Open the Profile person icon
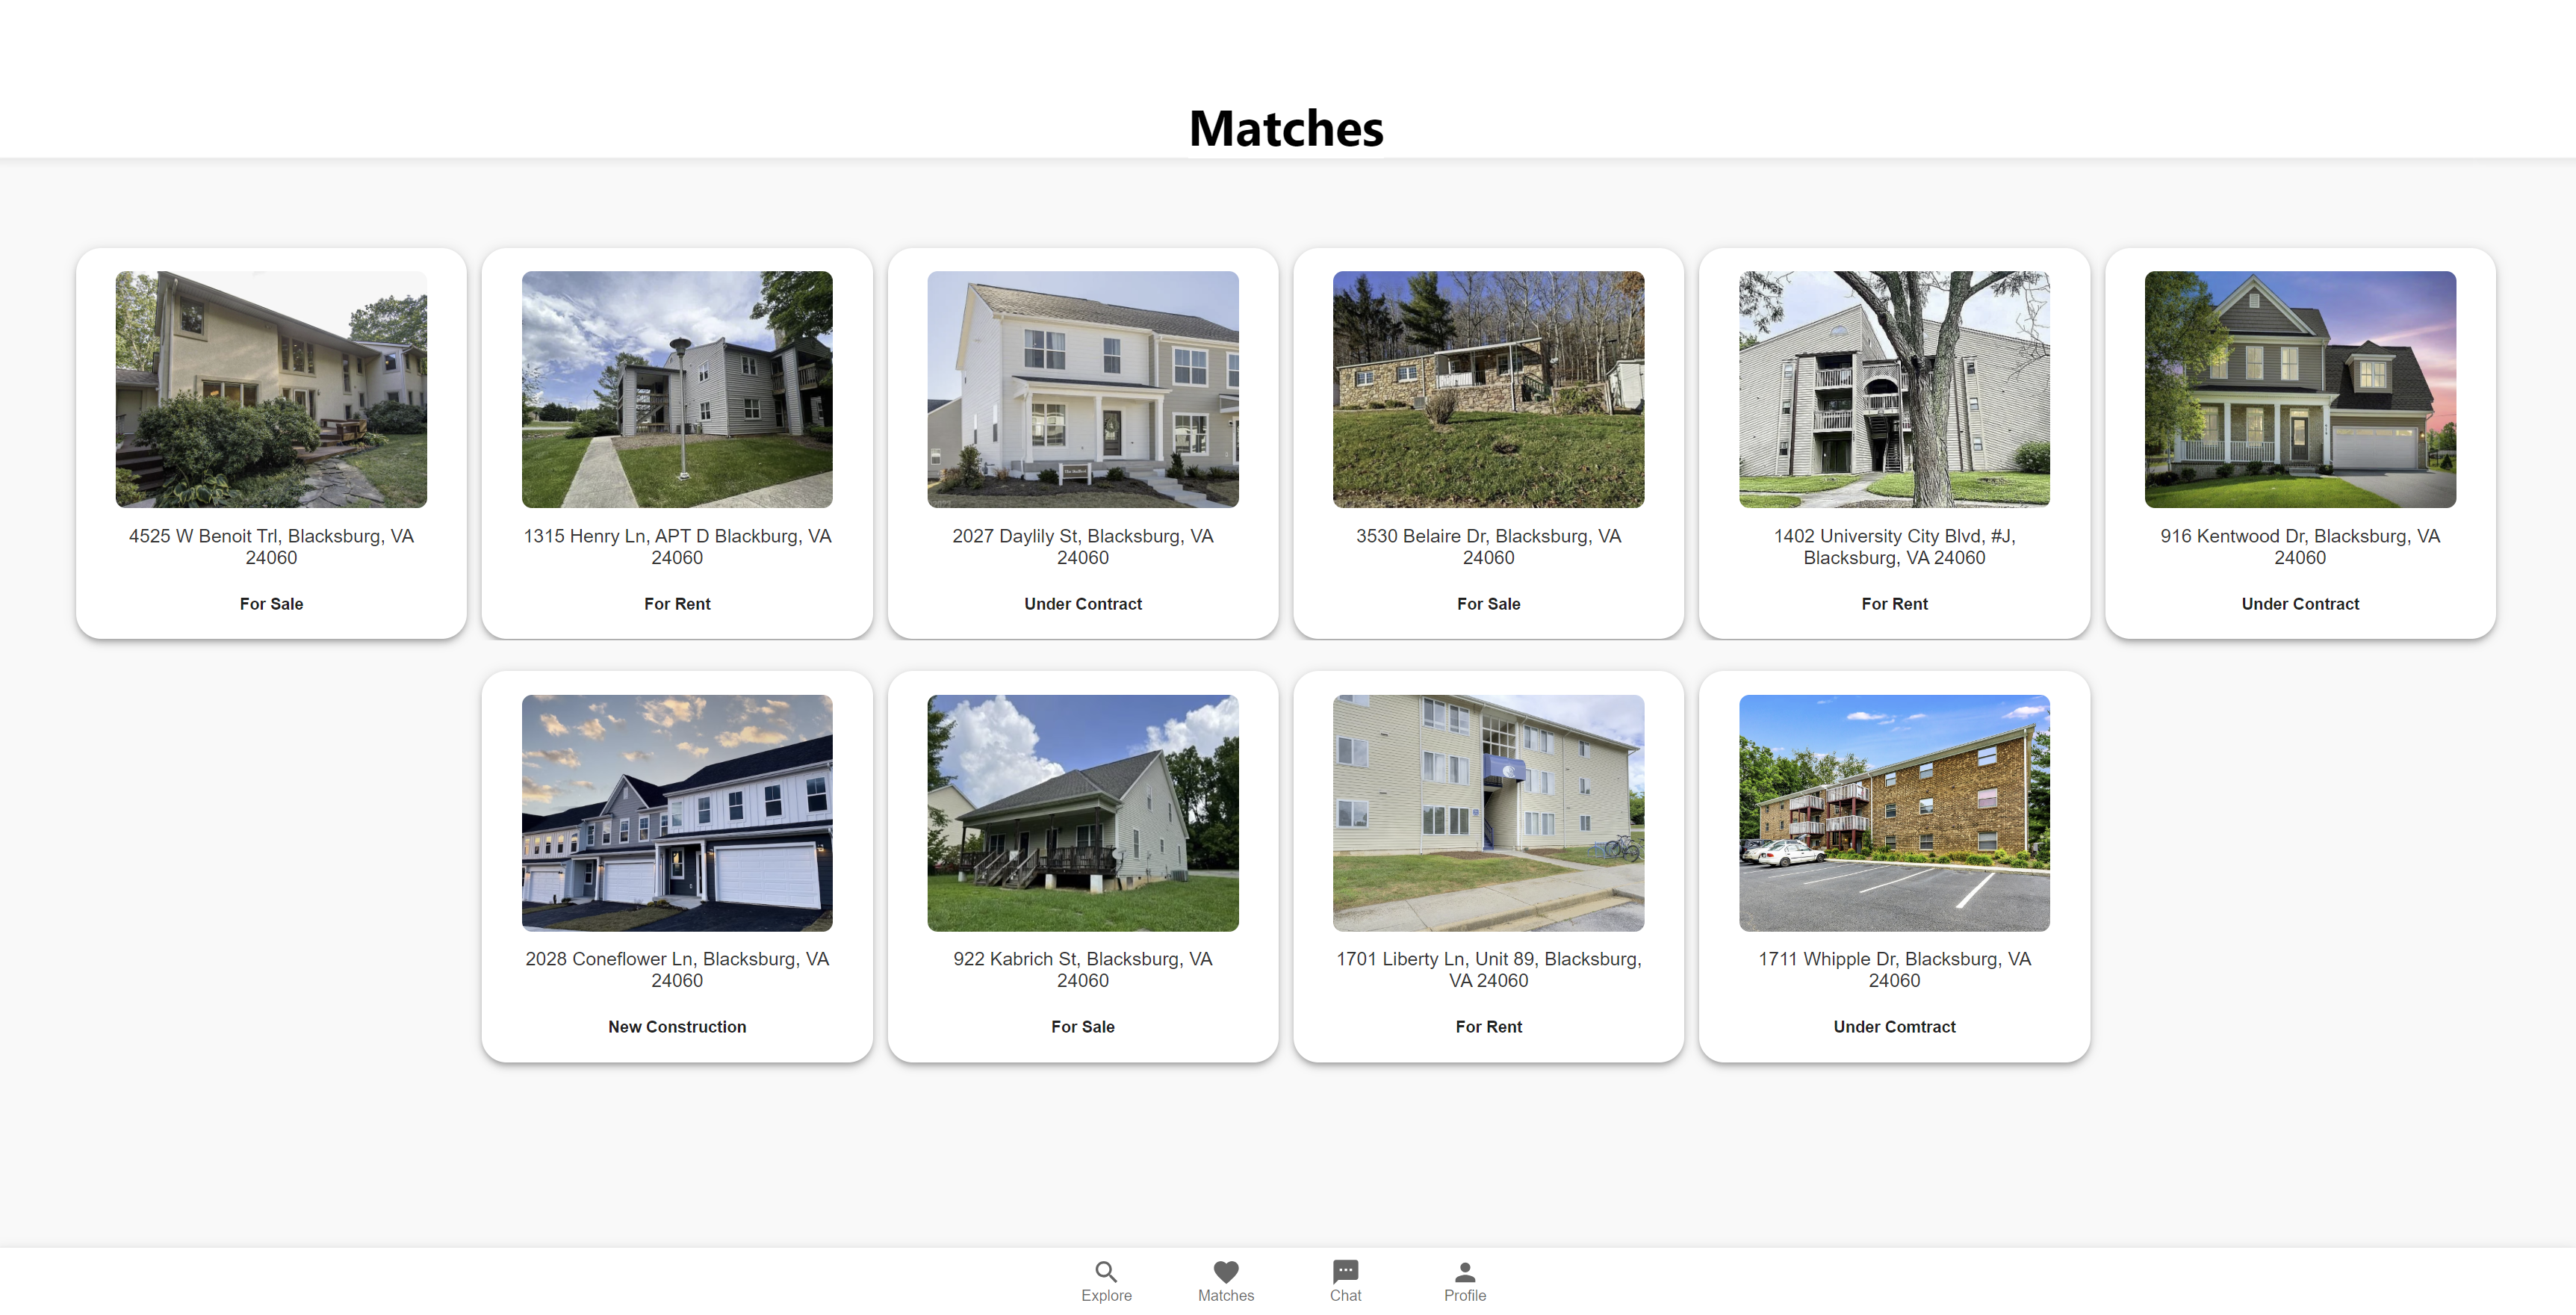The height and width of the screenshot is (1315, 2576). point(1464,1271)
